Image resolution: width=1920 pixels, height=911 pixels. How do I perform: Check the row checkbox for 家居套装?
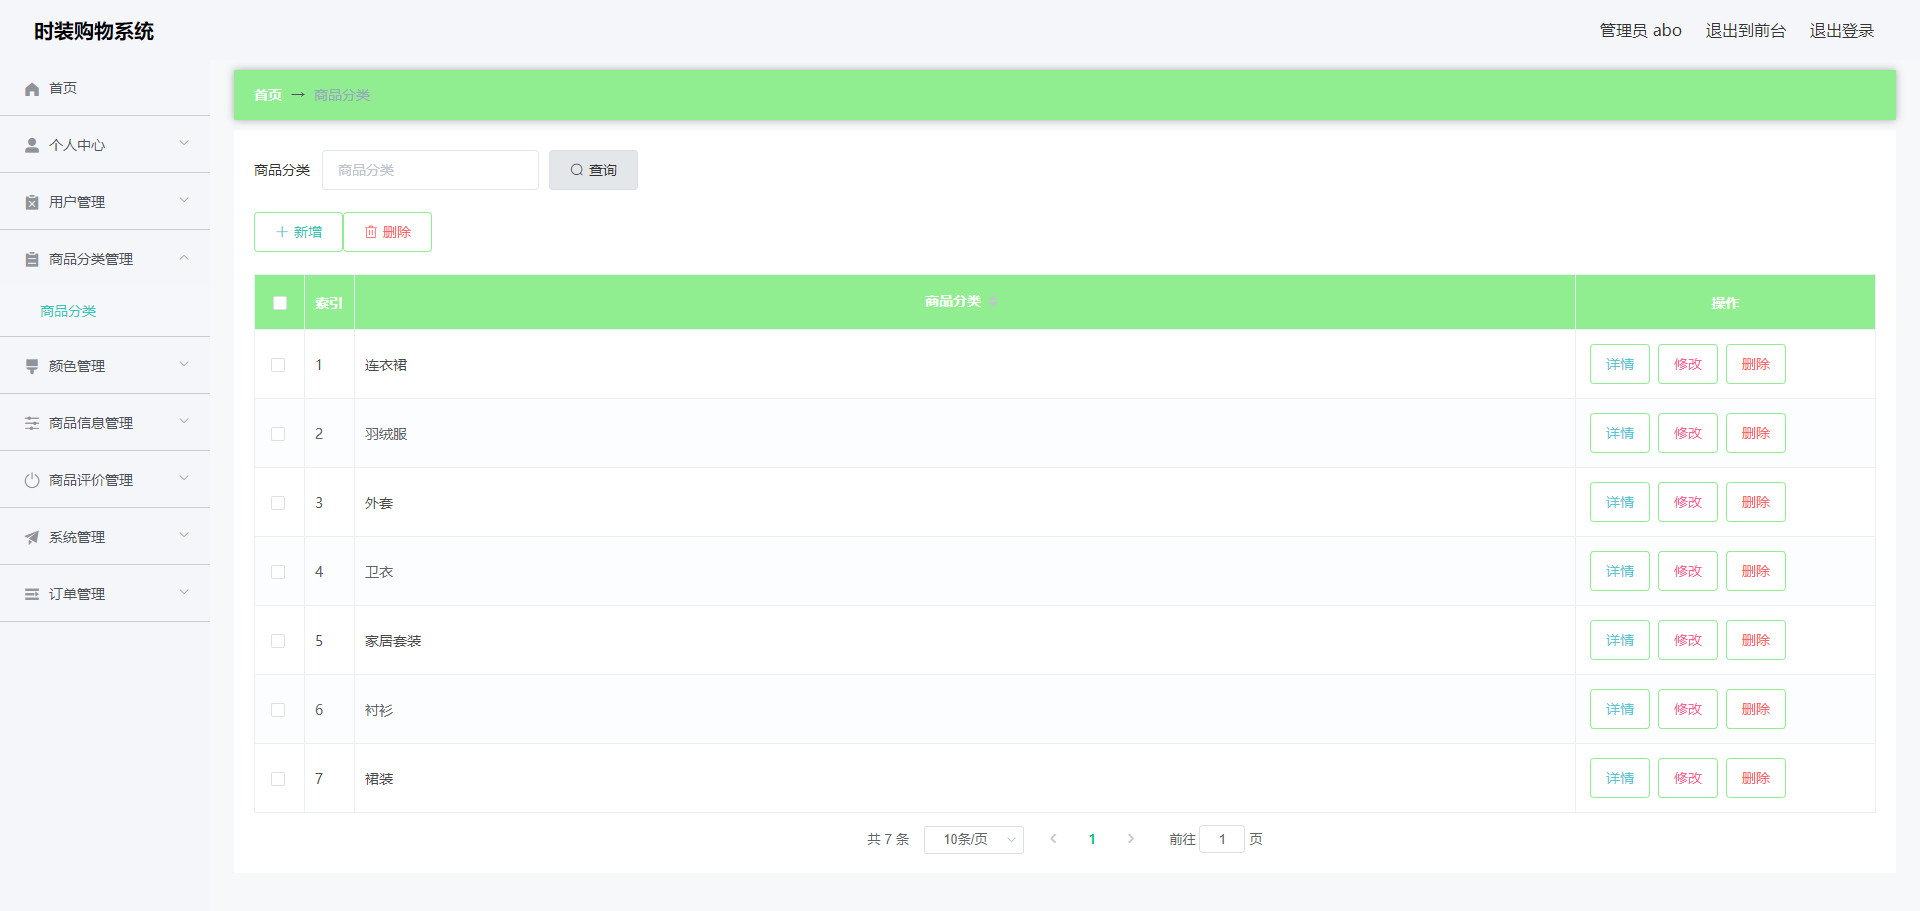278,641
